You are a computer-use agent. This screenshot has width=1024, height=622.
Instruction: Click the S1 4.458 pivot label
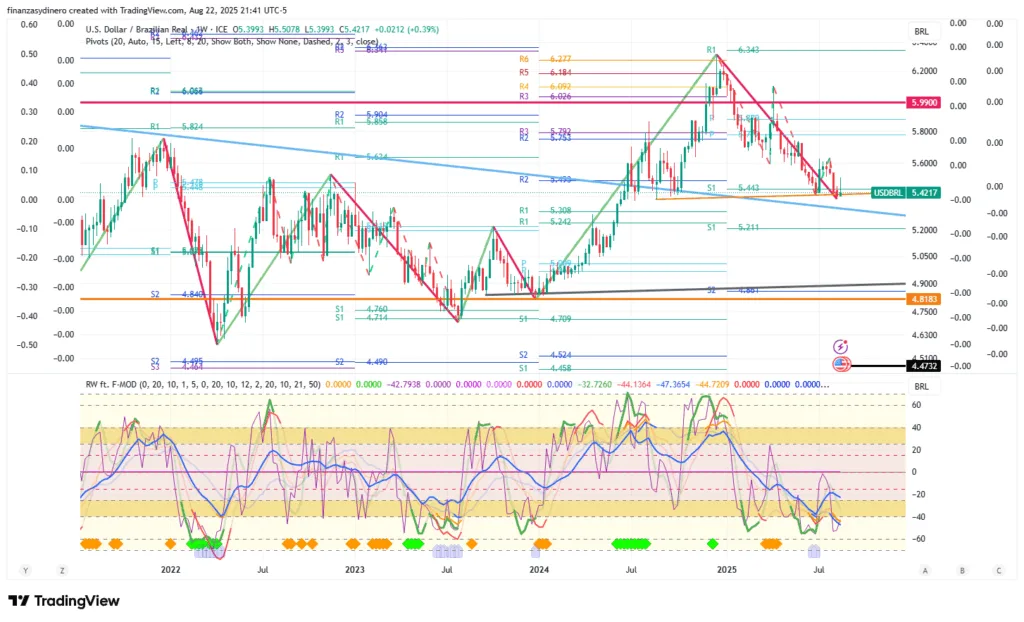pyautogui.click(x=545, y=368)
